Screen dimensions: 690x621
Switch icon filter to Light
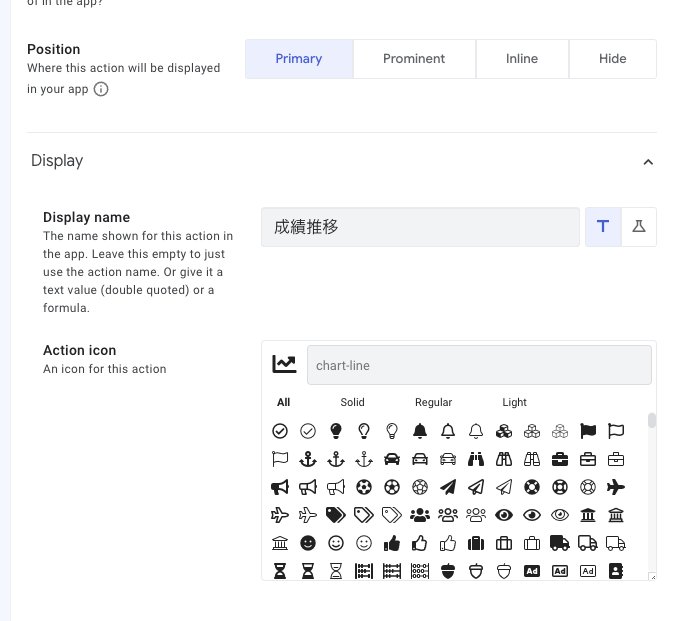(x=514, y=402)
